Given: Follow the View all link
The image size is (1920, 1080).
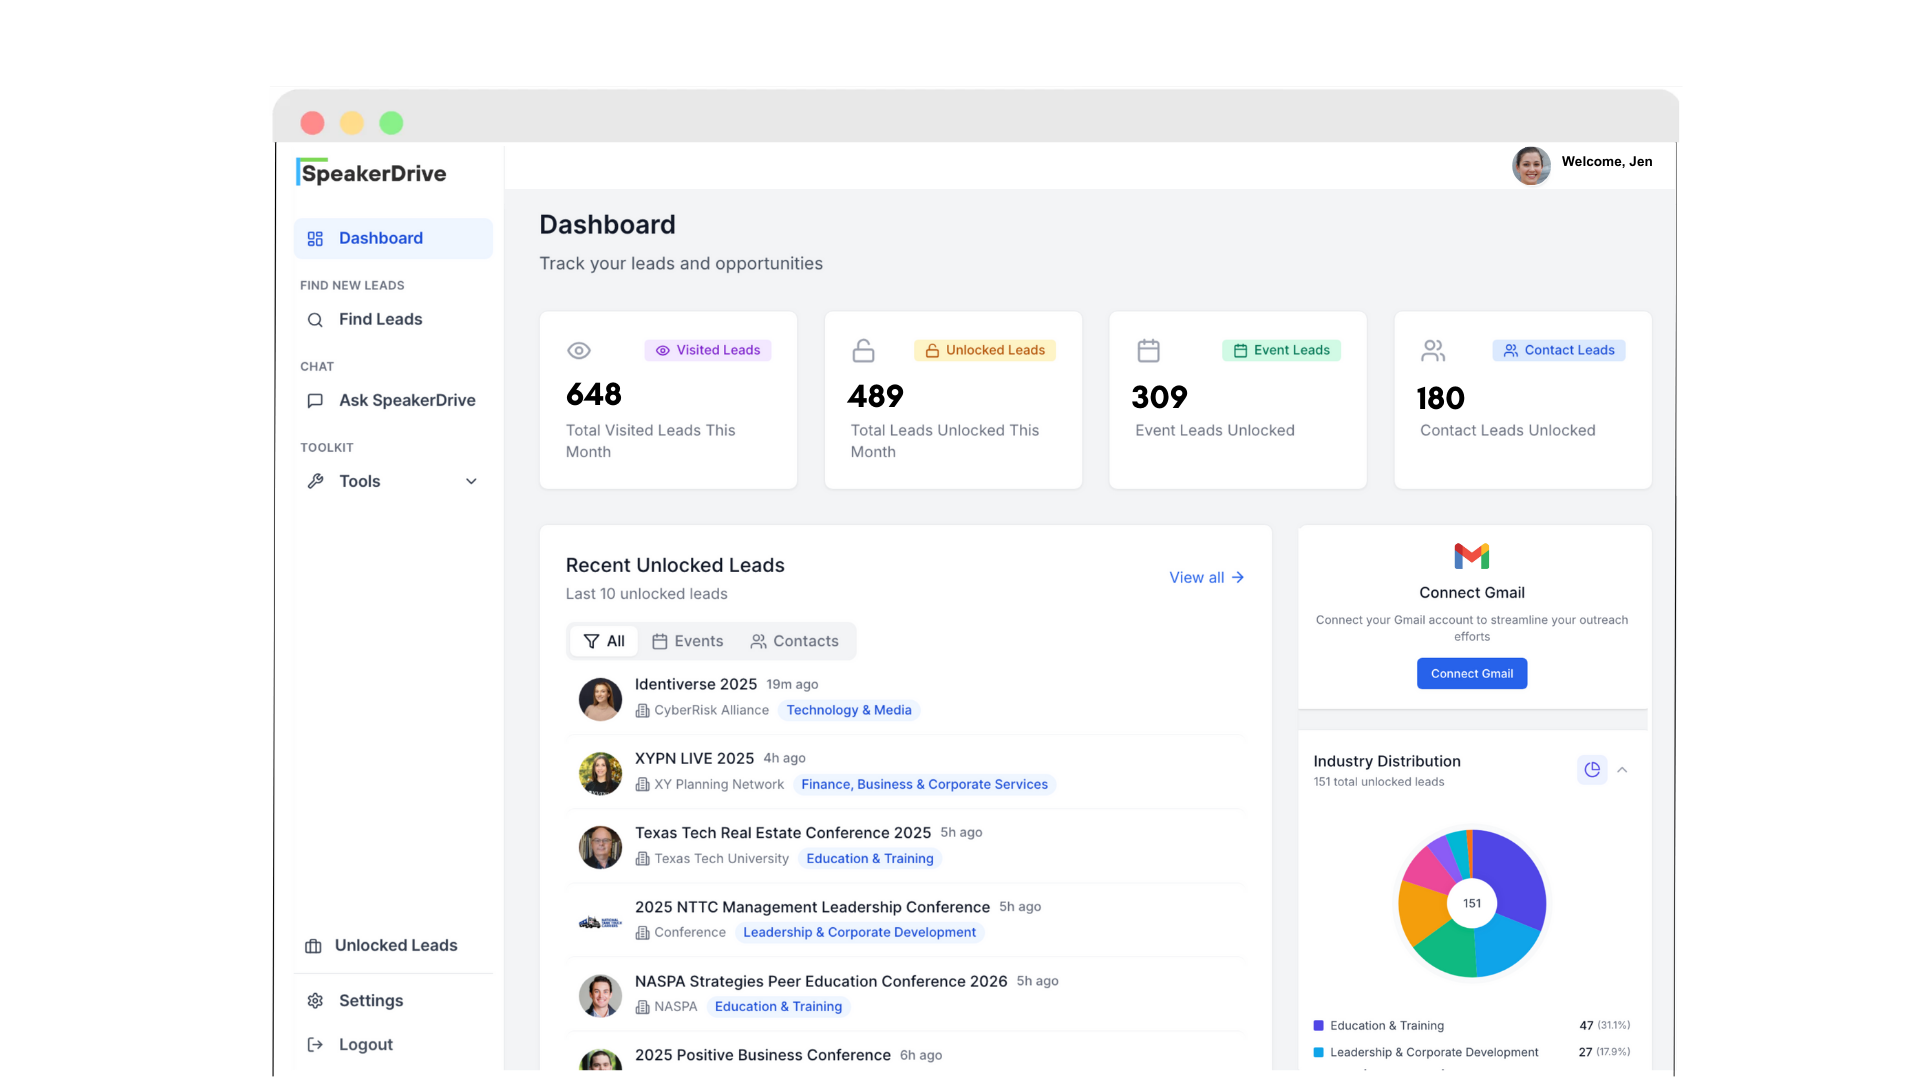Looking at the screenshot, I should click(1206, 578).
